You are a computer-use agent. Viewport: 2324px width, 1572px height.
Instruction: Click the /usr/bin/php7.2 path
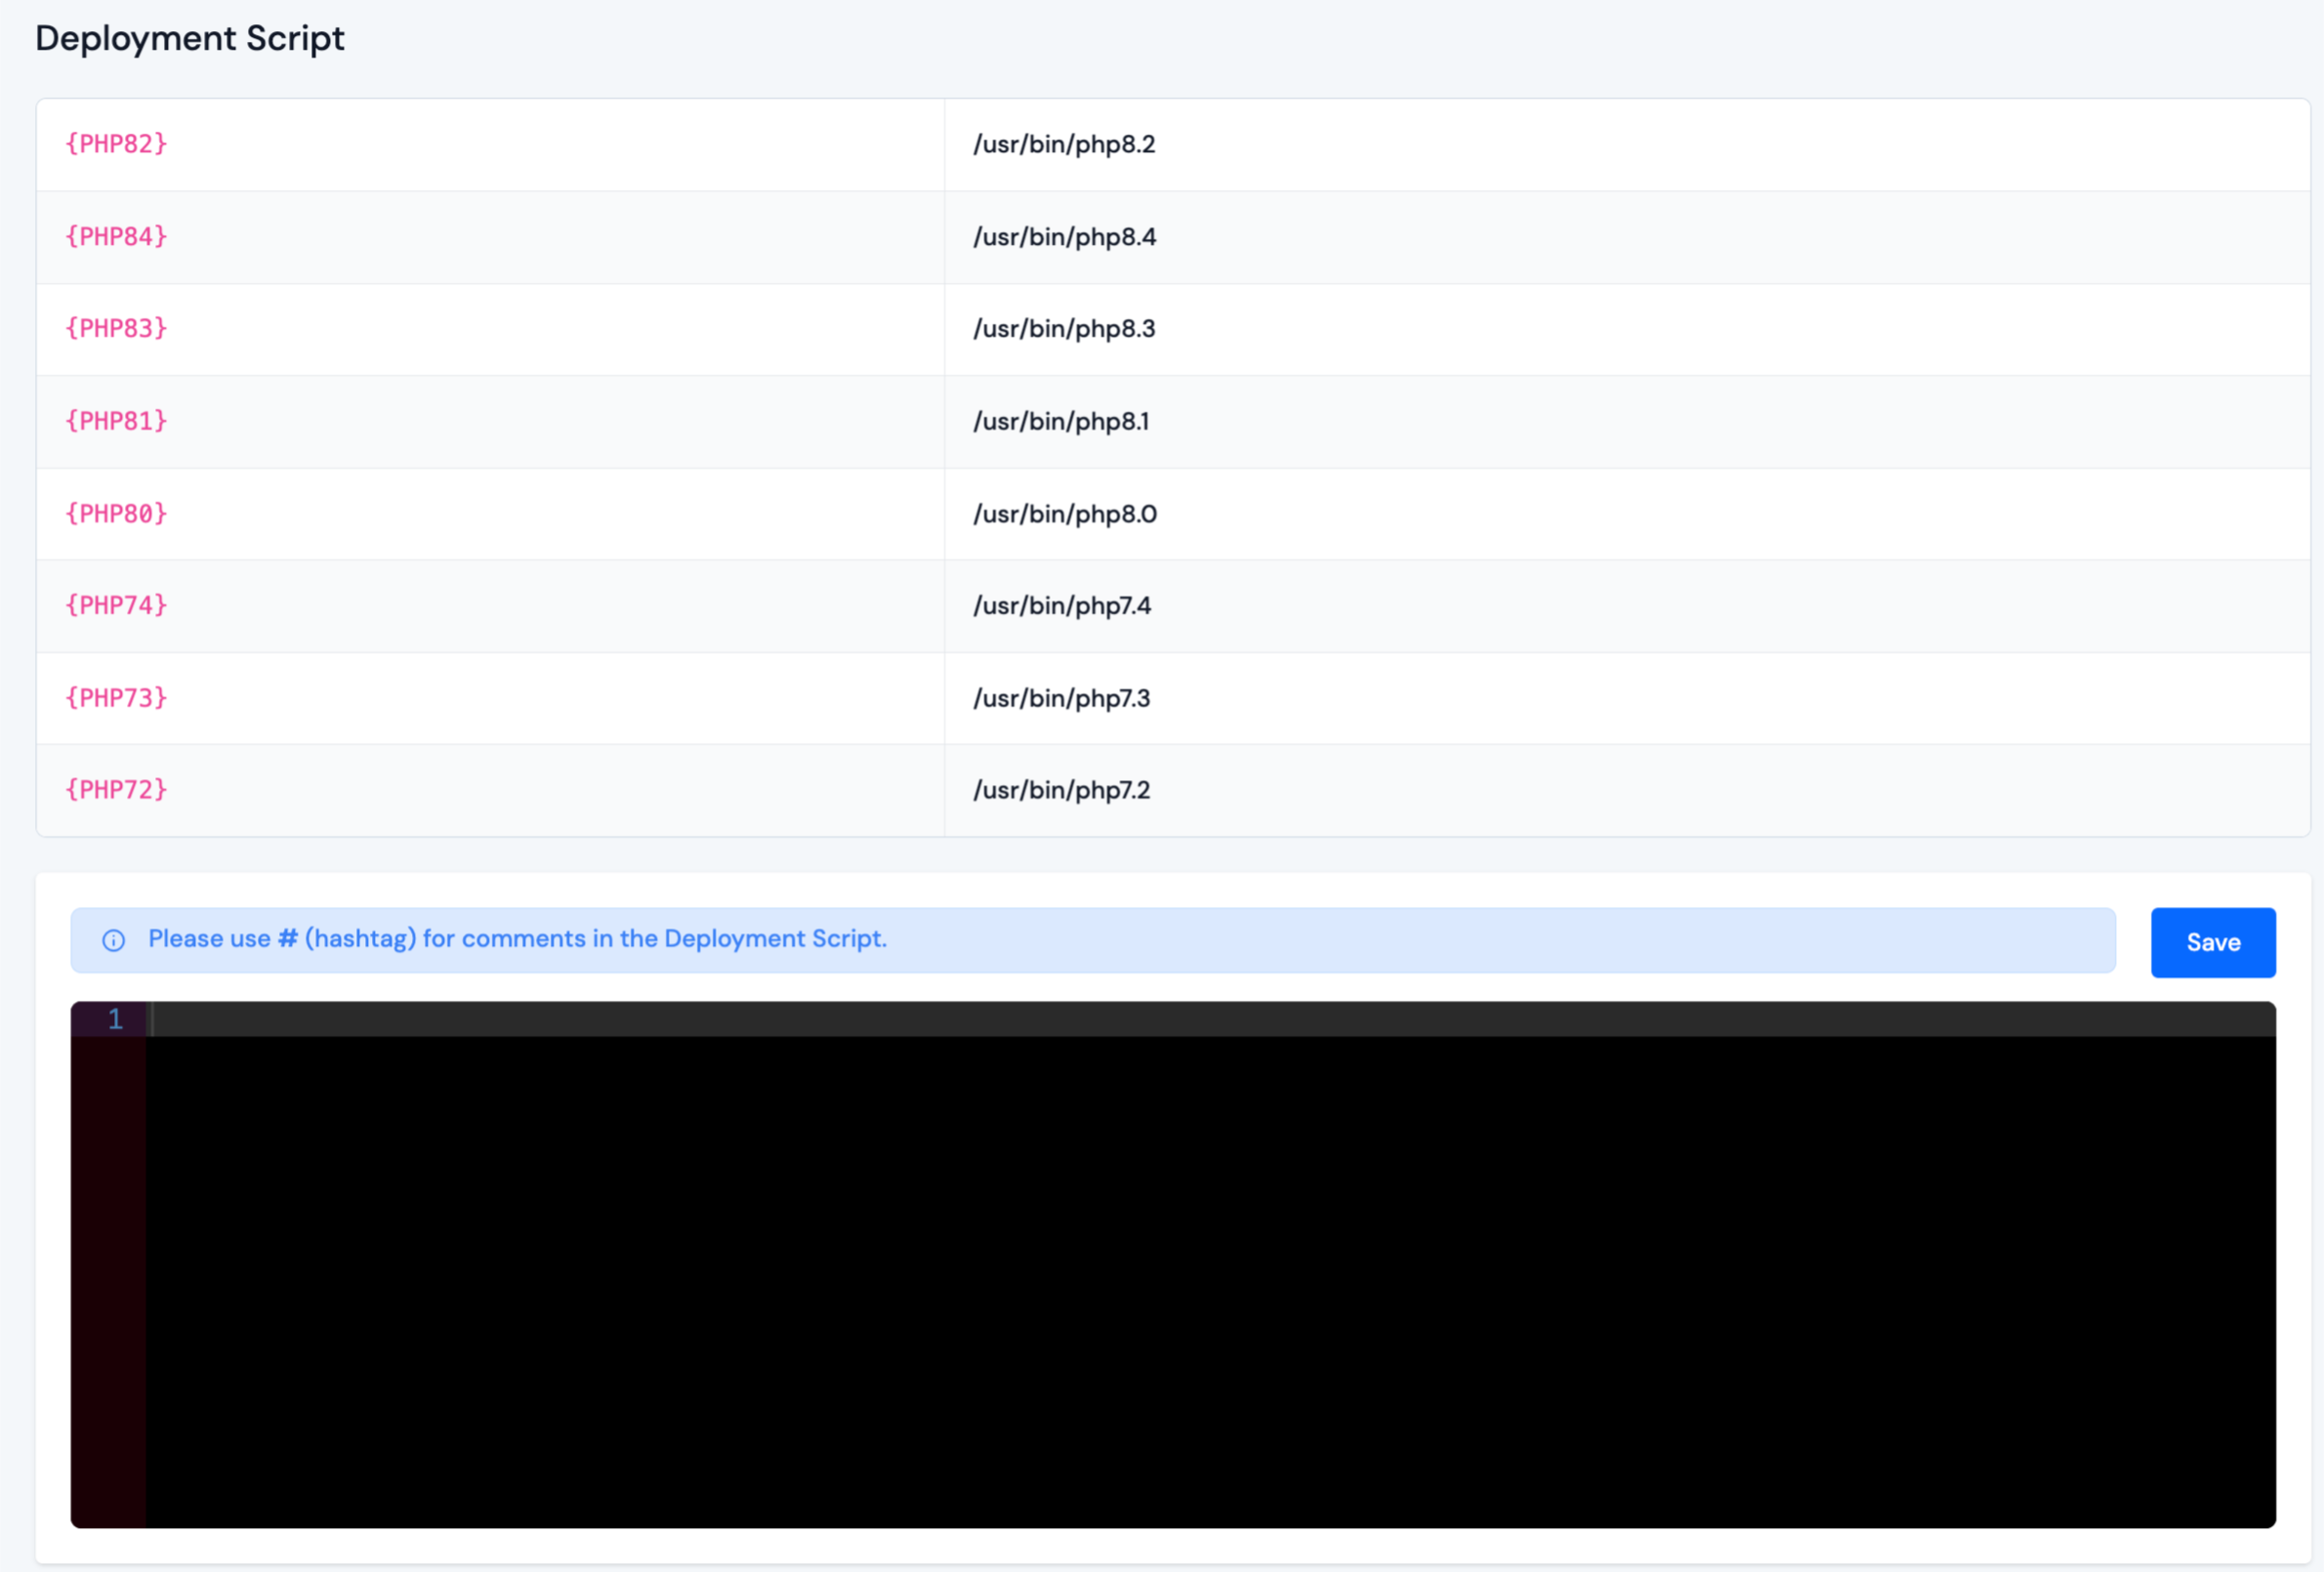tap(1060, 789)
